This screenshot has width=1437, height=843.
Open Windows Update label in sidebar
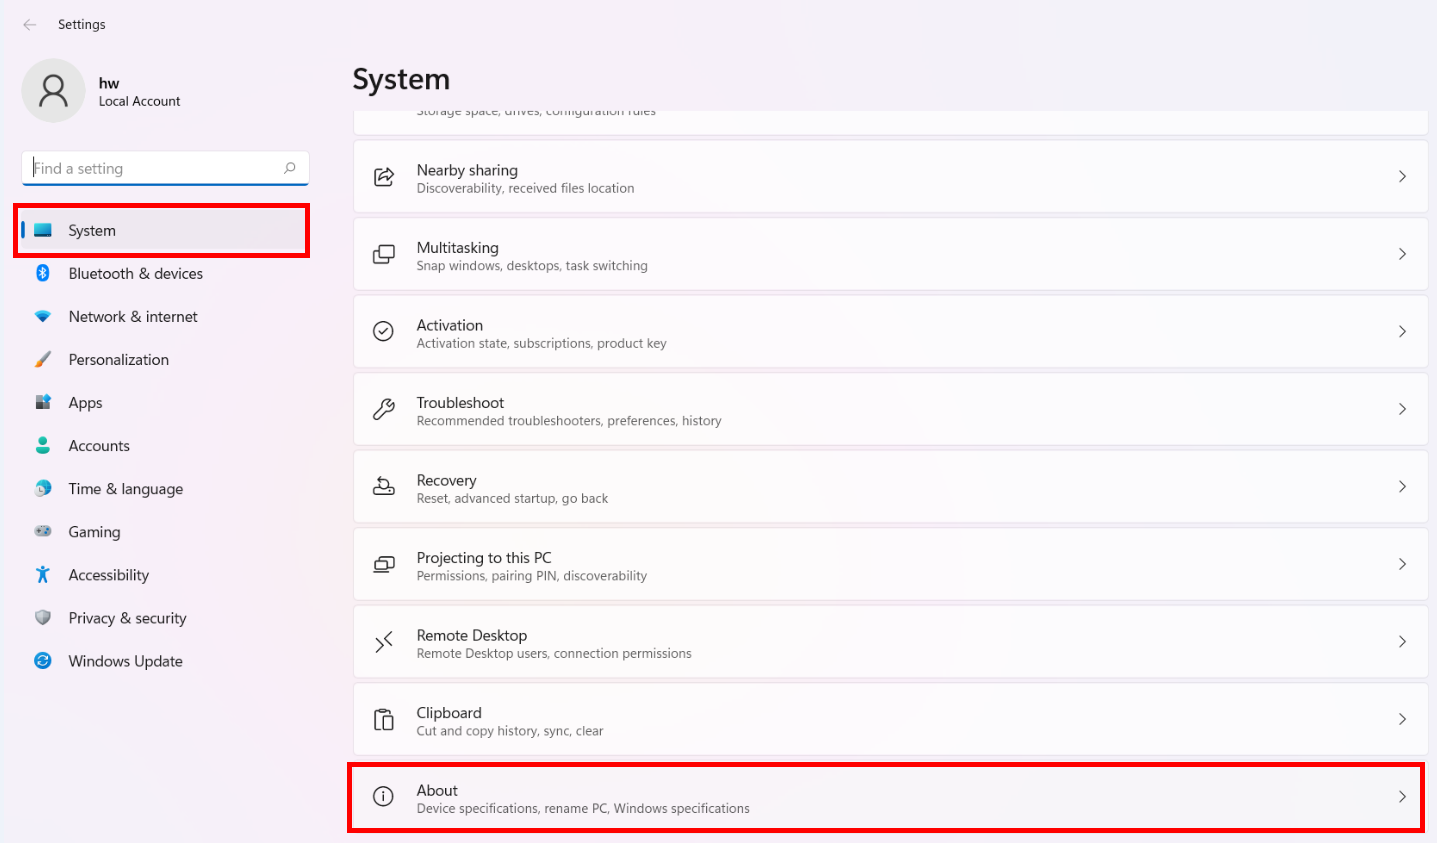pos(125,661)
